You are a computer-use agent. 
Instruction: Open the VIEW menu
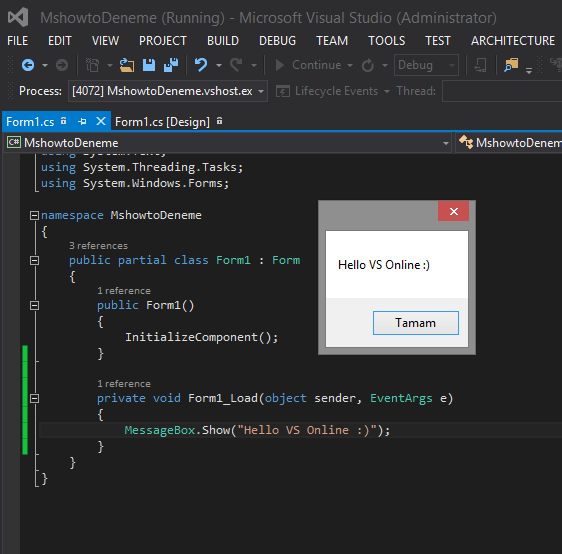click(105, 41)
